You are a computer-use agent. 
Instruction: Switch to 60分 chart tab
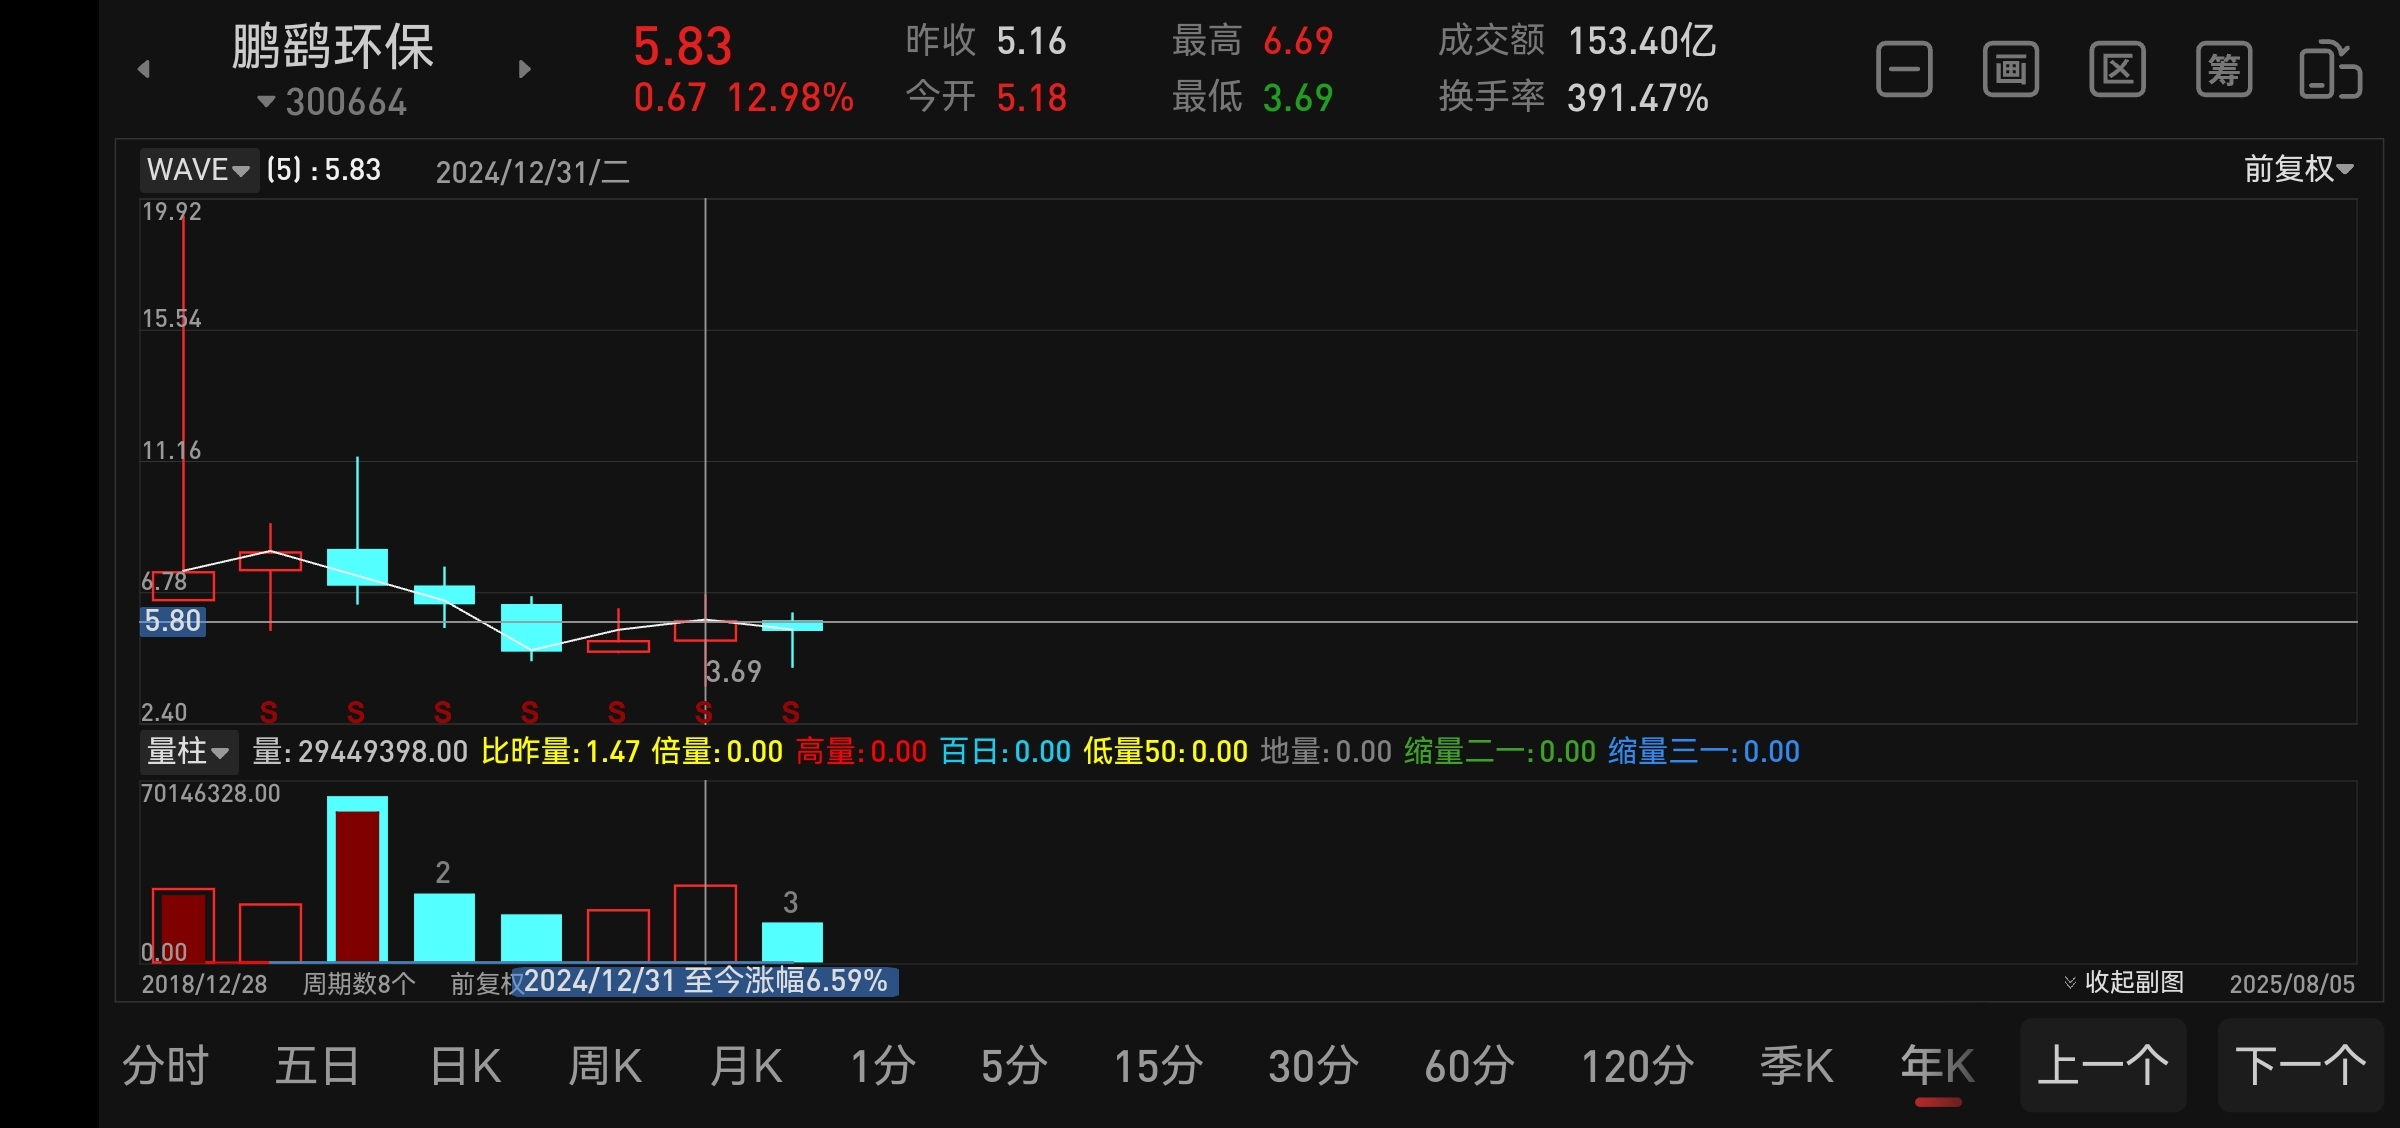click(x=1470, y=1066)
